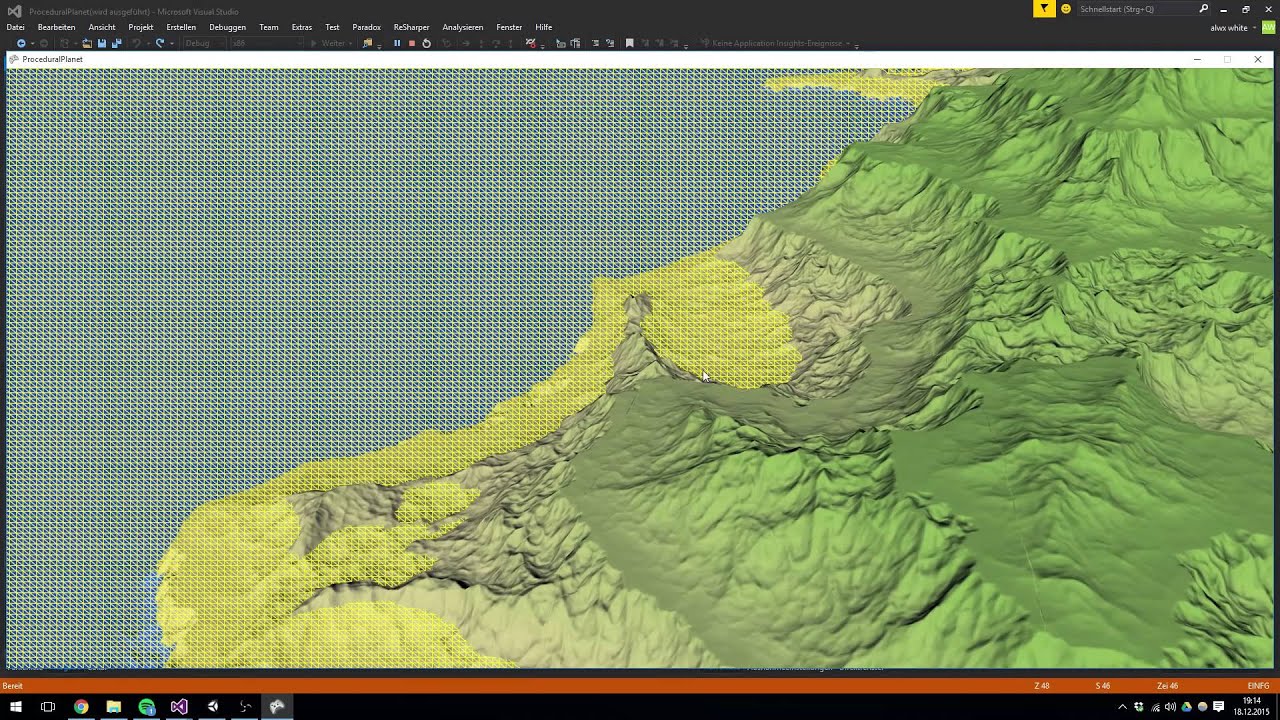Screen dimensions: 1280x720
Task: Open the Visual Studio taskbar icon
Action: tap(179, 707)
